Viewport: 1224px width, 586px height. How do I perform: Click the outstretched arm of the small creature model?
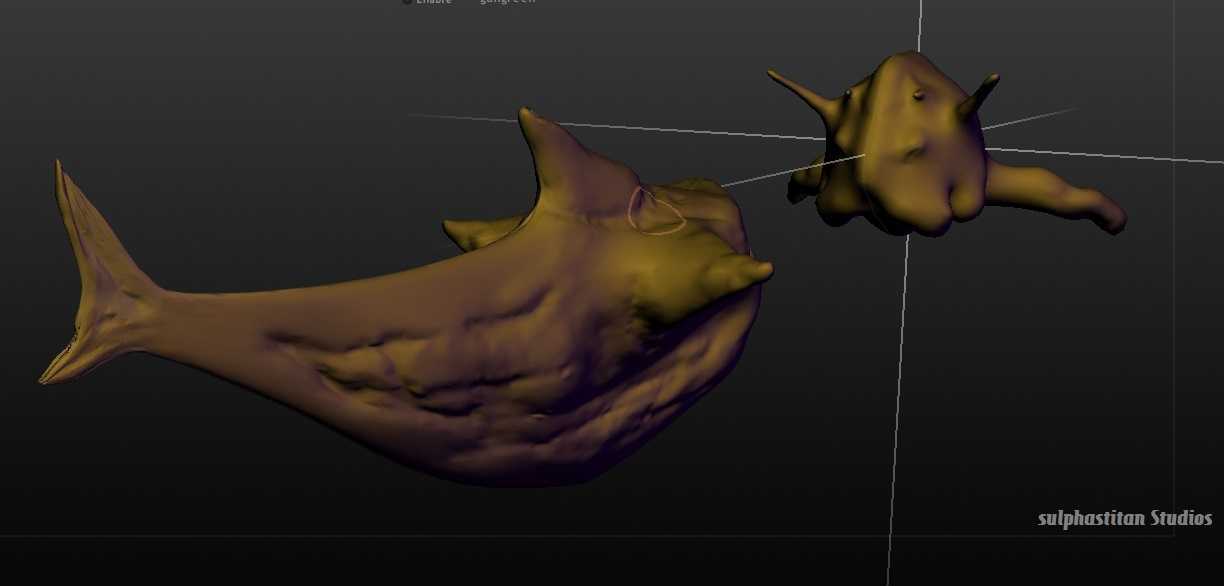click(1058, 194)
